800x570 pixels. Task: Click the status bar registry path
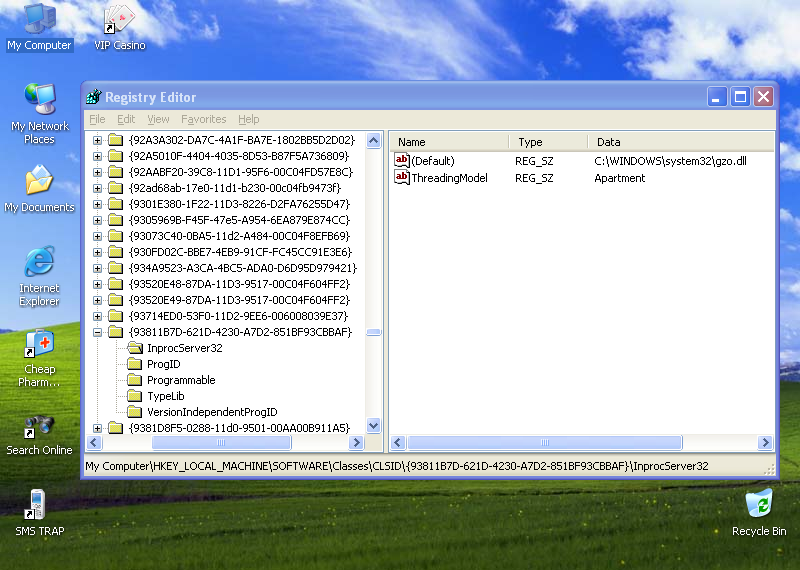tap(396, 466)
